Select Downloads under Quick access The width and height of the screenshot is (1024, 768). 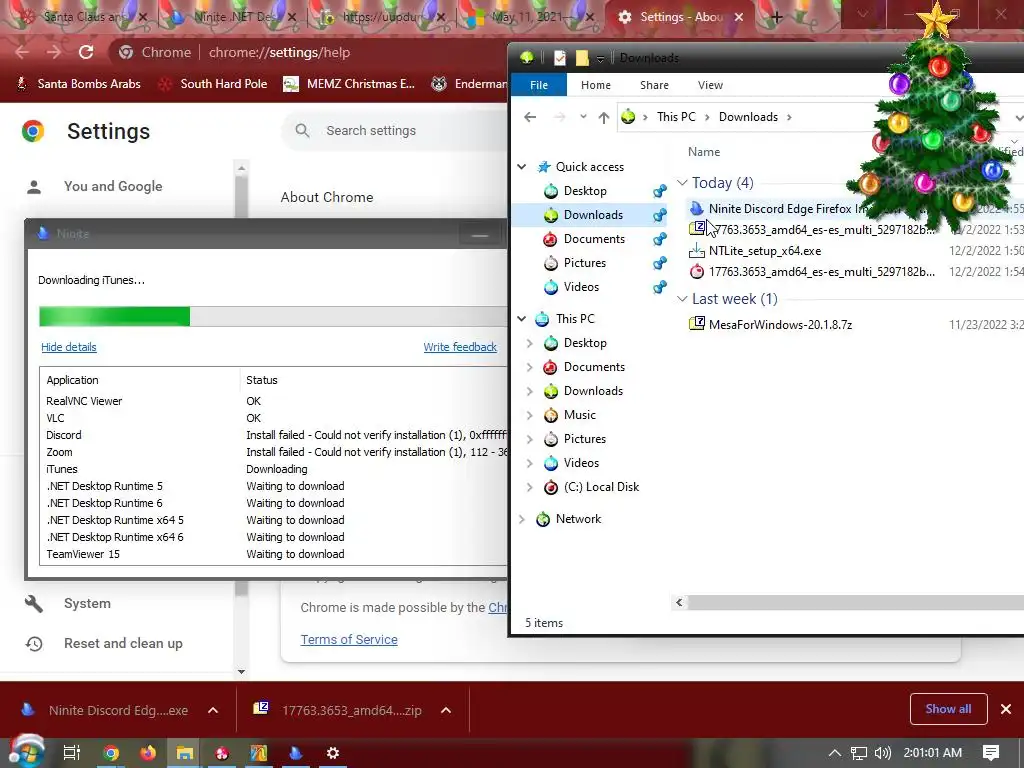tap(593, 215)
